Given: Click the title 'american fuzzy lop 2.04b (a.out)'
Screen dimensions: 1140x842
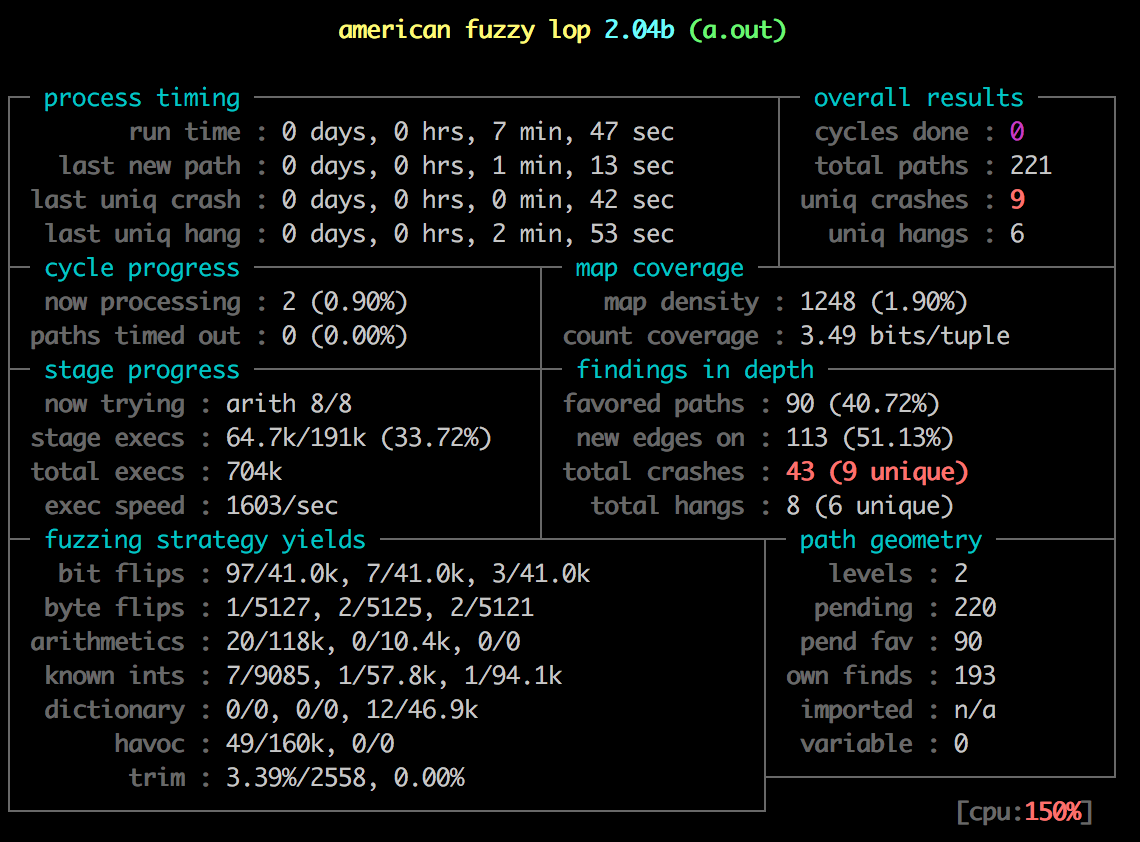Looking at the screenshot, I should pos(562,31).
